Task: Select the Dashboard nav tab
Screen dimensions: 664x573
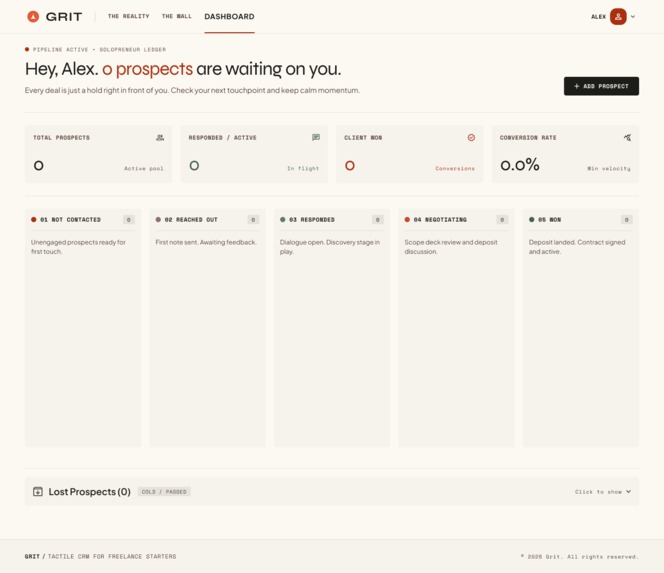Action: point(230,17)
